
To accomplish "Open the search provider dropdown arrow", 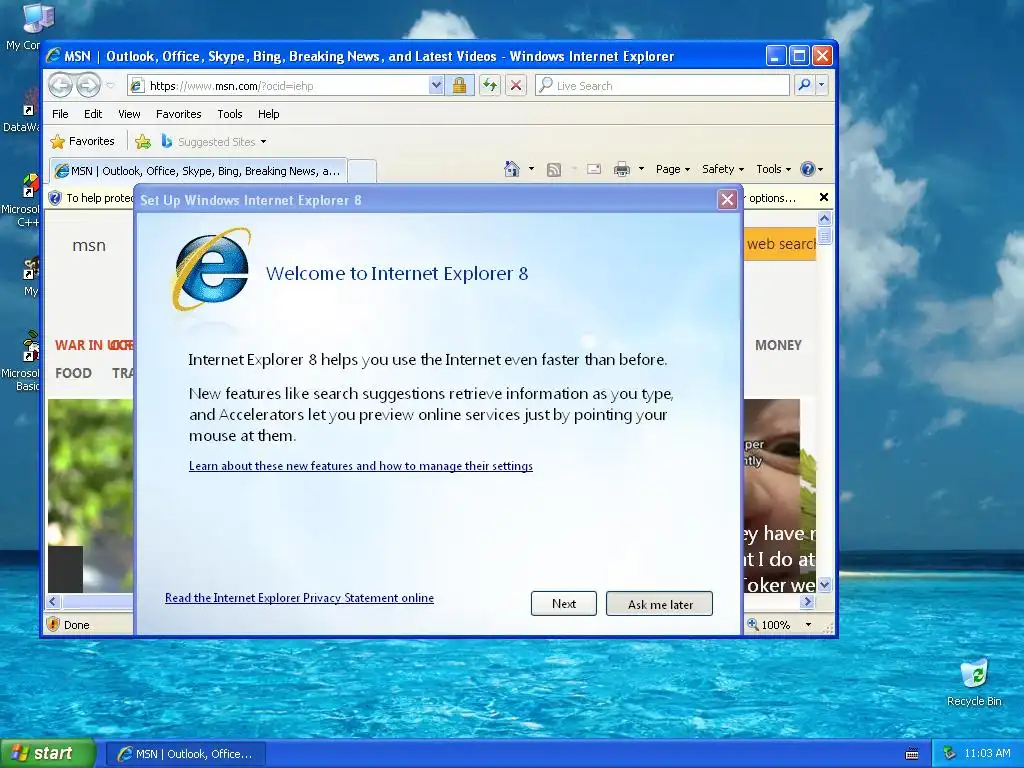I will [x=822, y=86].
